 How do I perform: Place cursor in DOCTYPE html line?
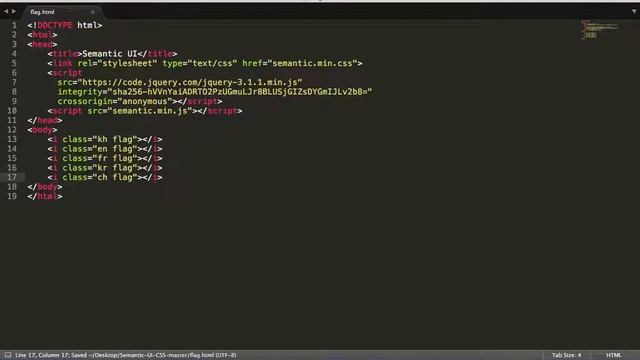[x=65, y=25]
